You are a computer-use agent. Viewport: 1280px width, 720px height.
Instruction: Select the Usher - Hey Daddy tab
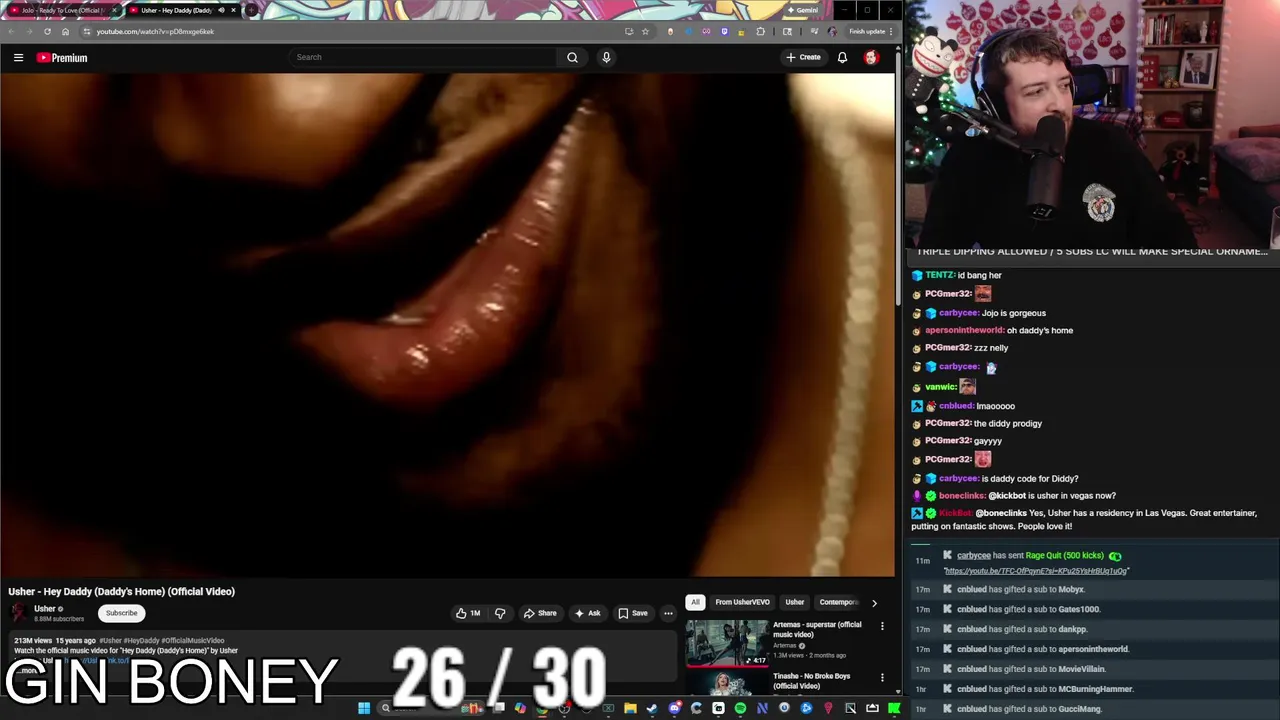[x=175, y=10]
